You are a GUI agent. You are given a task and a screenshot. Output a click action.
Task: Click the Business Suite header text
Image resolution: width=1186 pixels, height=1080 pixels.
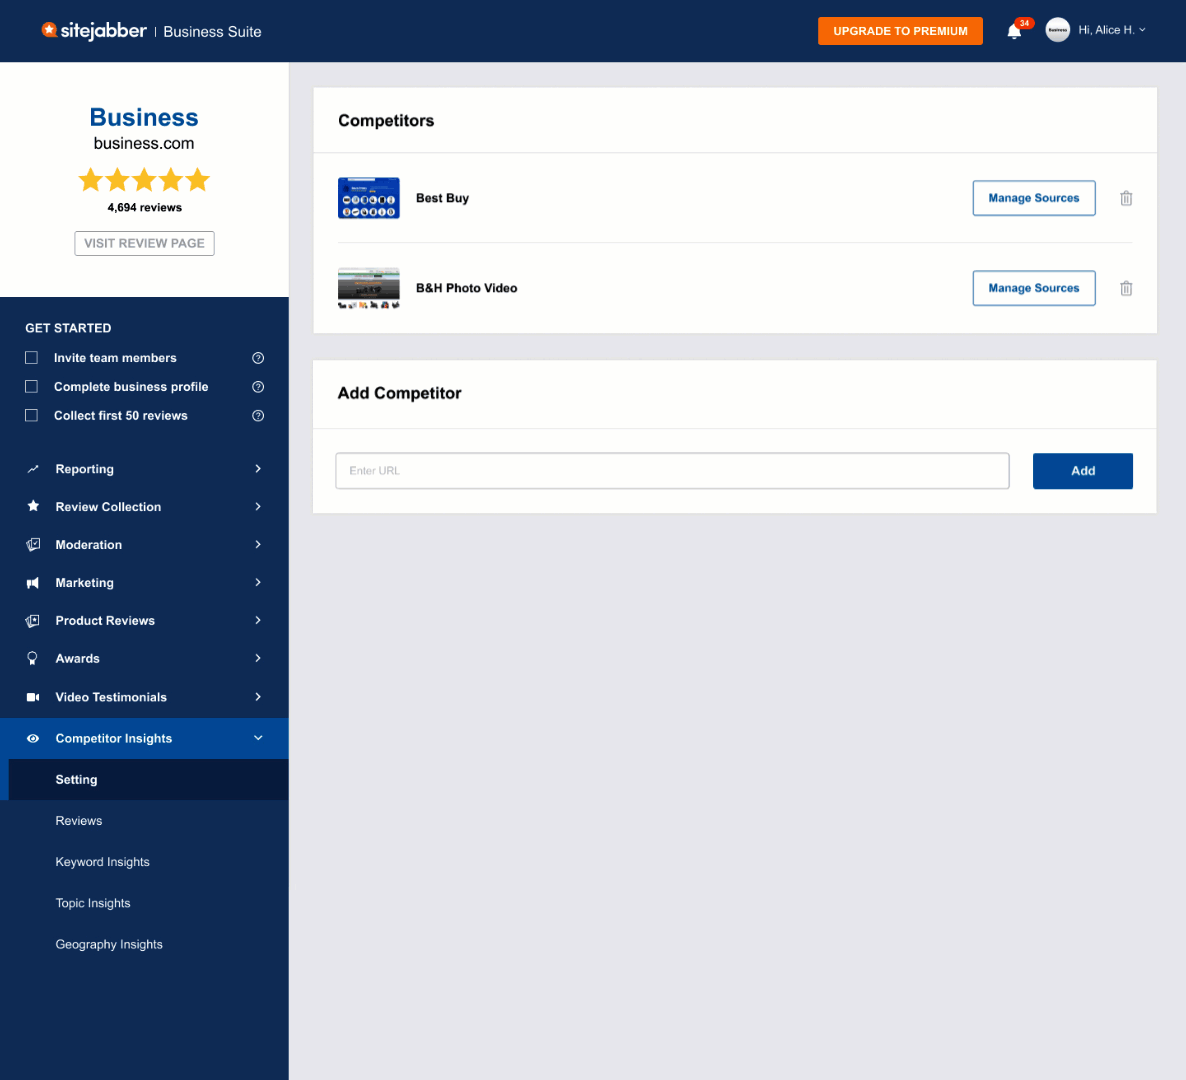tap(213, 32)
